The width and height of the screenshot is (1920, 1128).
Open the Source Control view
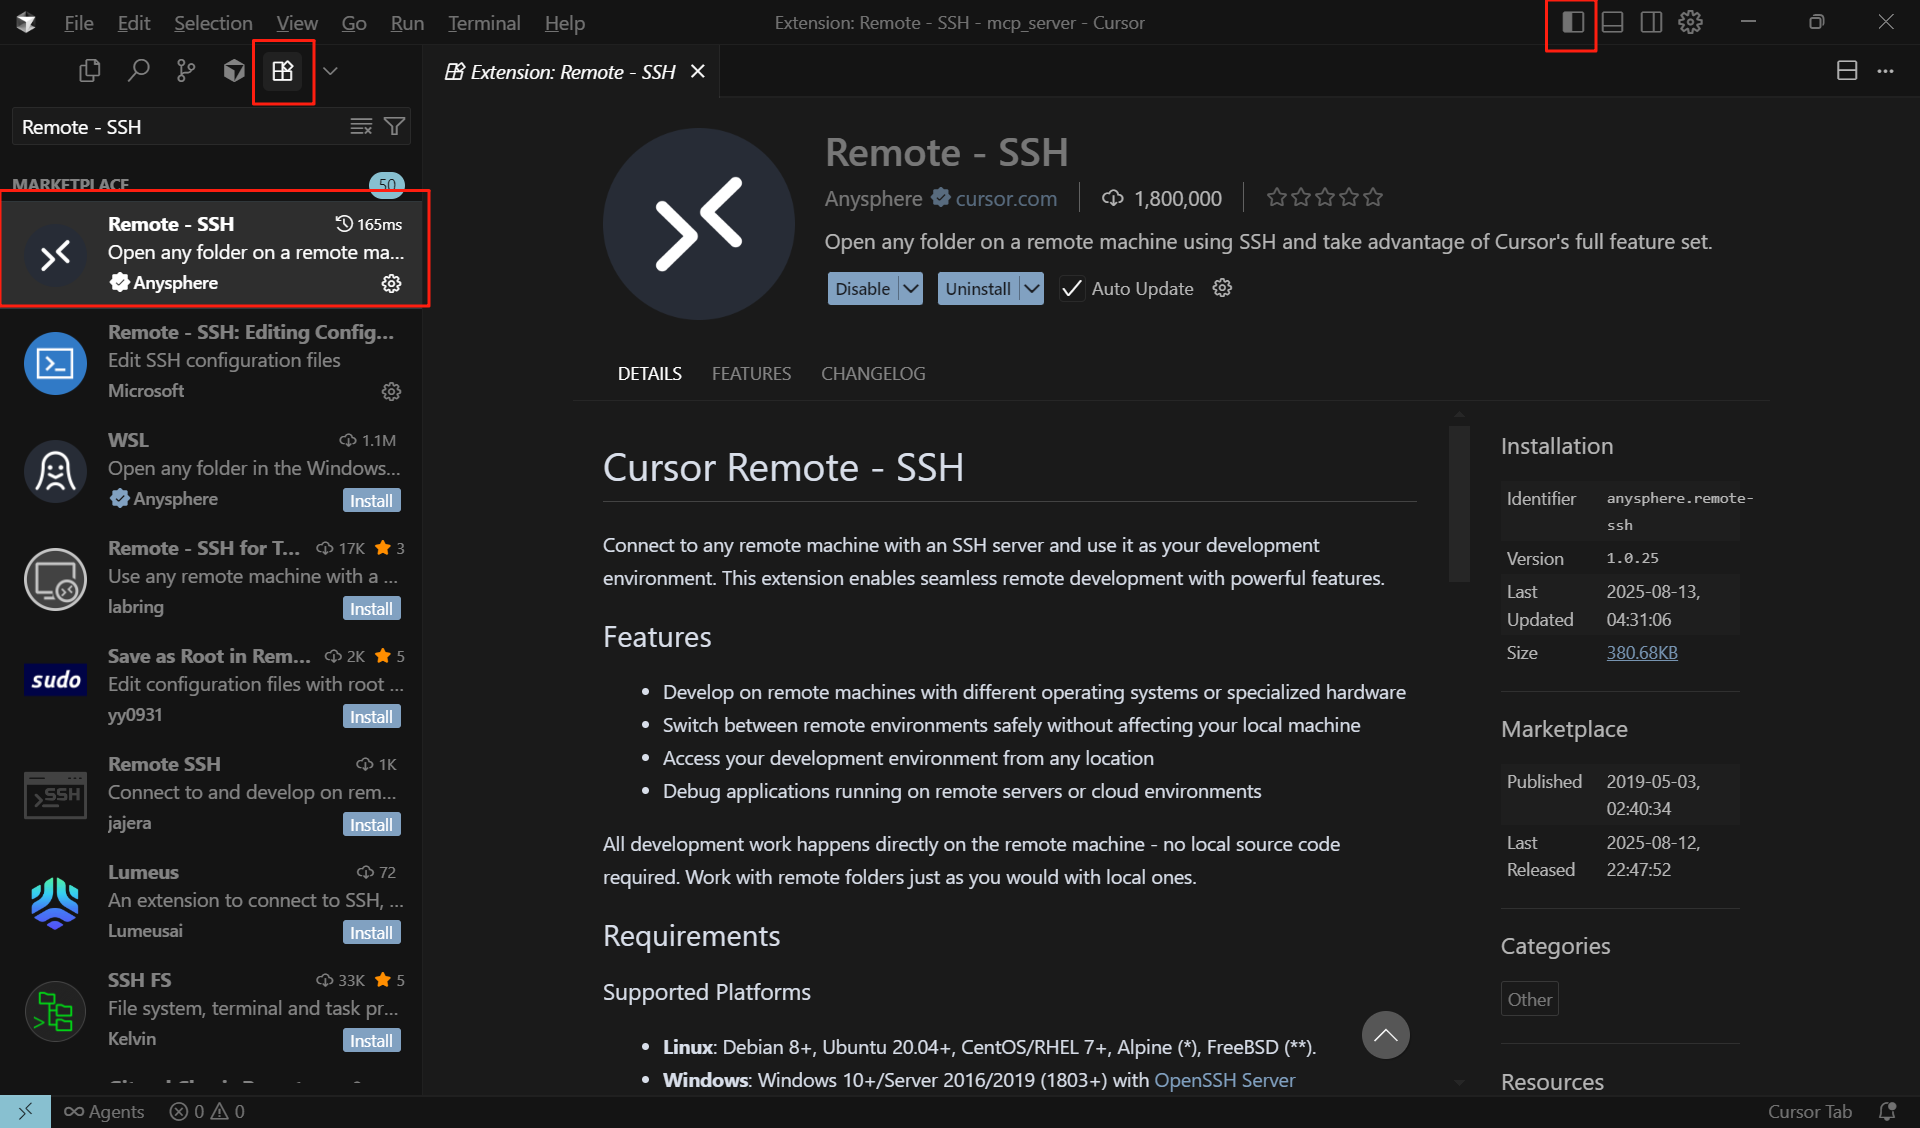tap(186, 71)
